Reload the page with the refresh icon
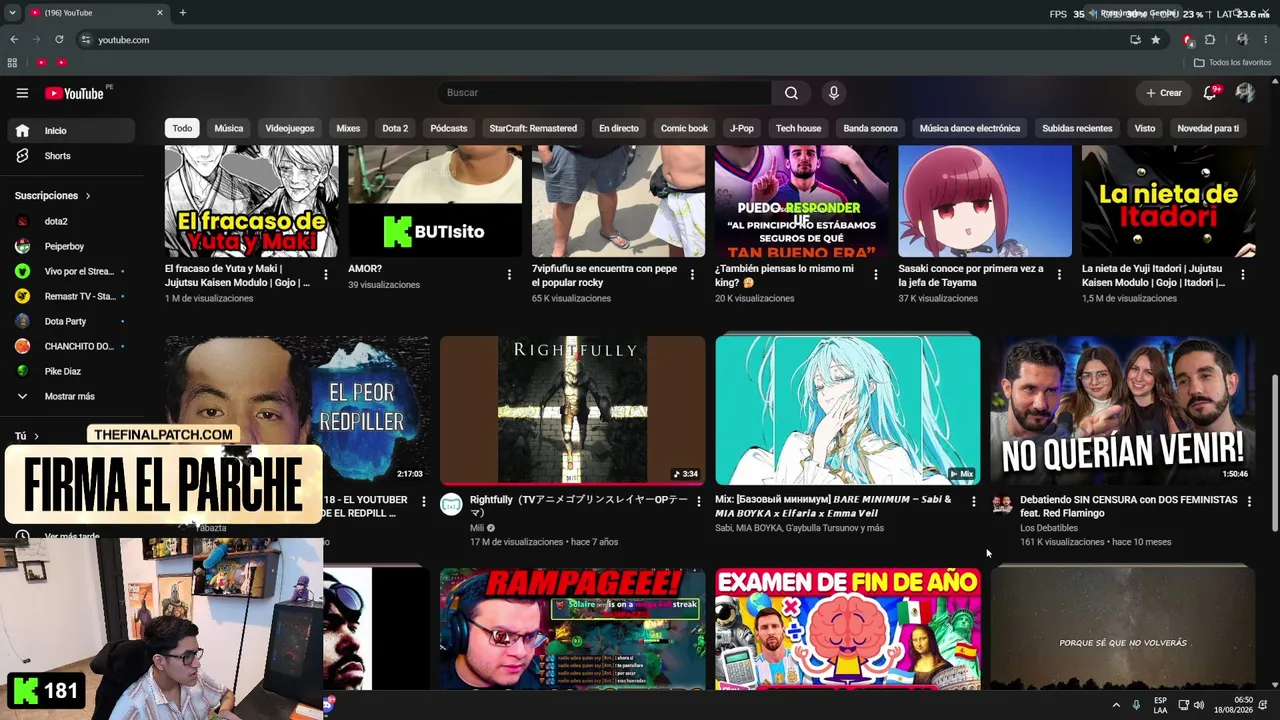This screenshot has width=1280, height=720. click(x=59, y=40)
